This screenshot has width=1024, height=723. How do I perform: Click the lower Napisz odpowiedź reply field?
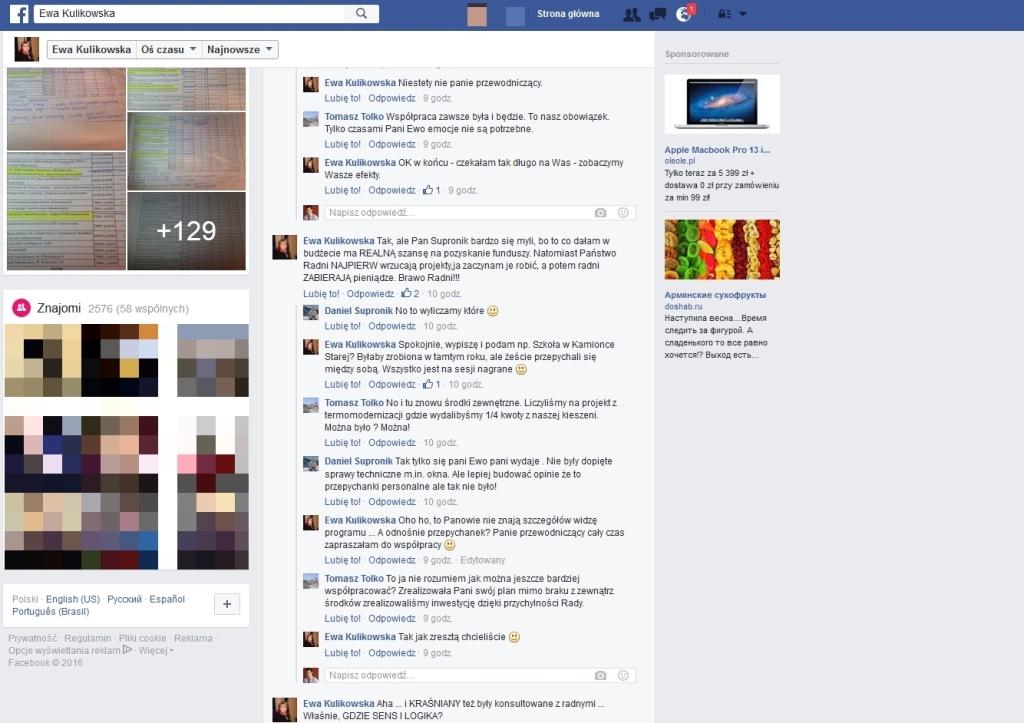coord(458,675)
